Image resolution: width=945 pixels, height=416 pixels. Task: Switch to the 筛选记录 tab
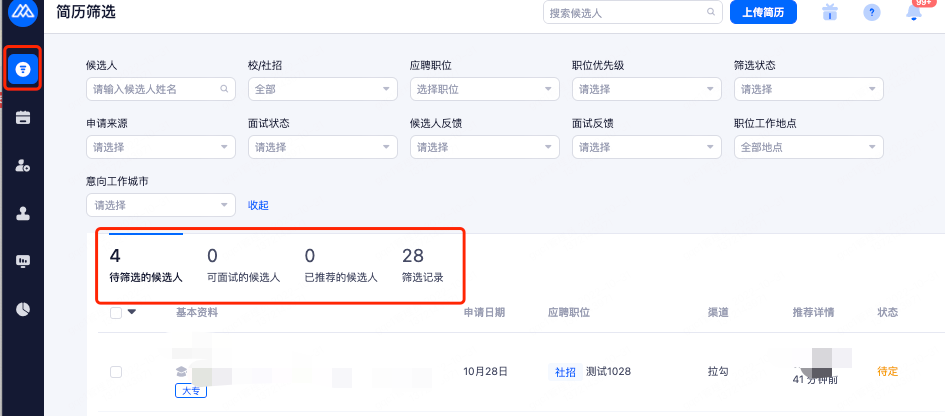coord(422,266)
